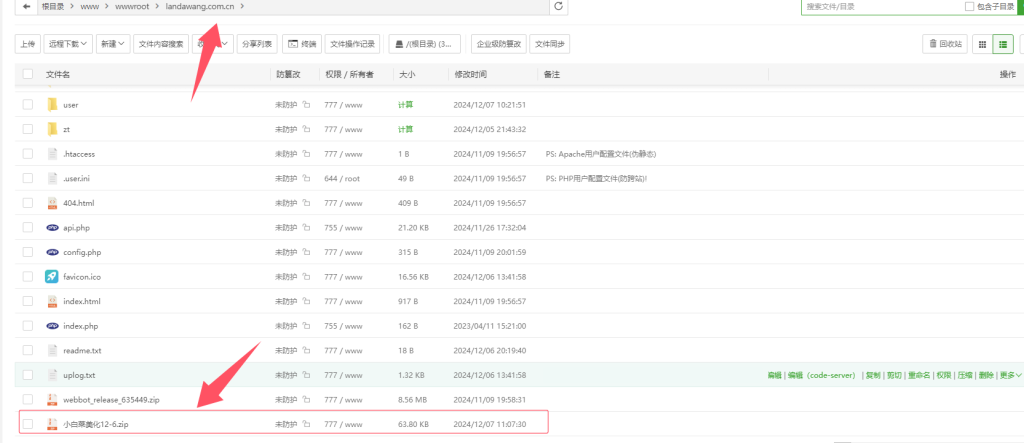
Task: Click the .user.ini file icon
Action: pos(53,178)
